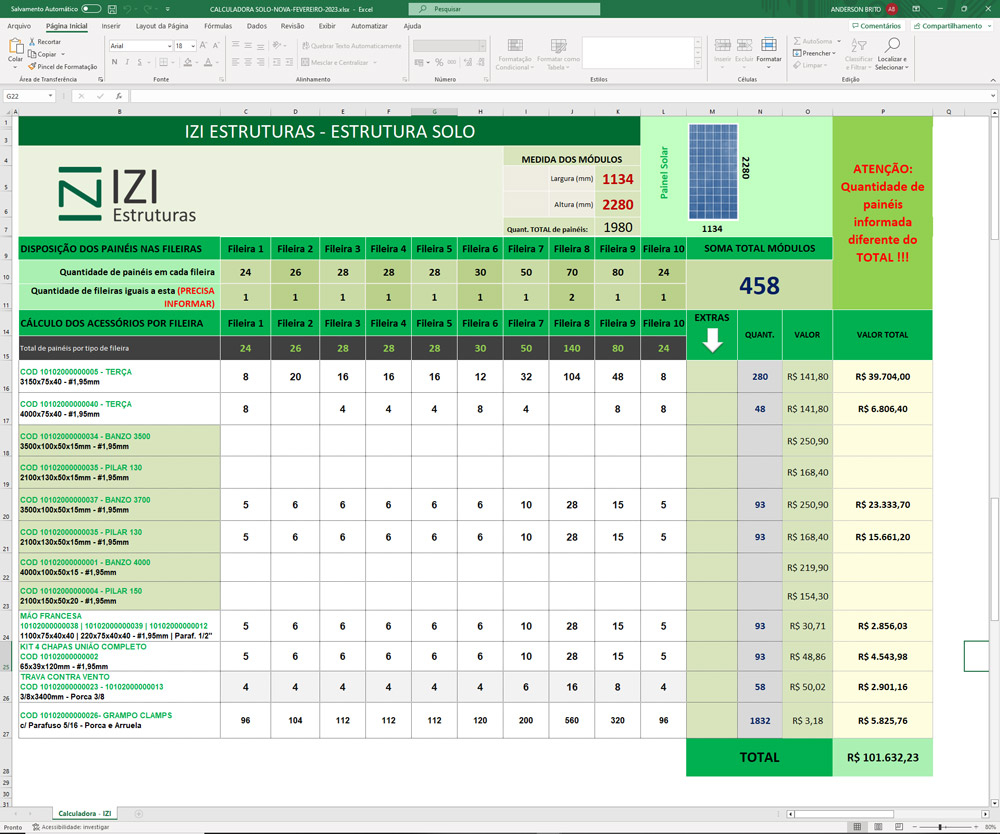Click the increase decimal icon
The image size is (1000, 834).
(x=467, y=62)
